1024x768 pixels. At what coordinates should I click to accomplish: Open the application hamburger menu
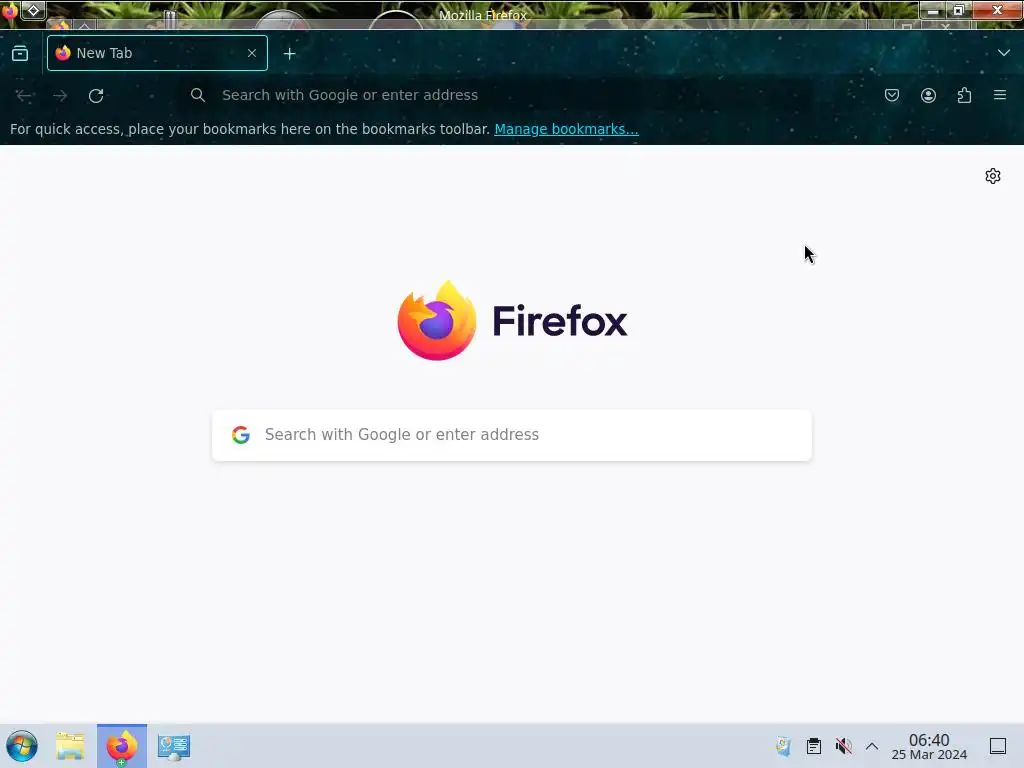[x=1000, y=95]
